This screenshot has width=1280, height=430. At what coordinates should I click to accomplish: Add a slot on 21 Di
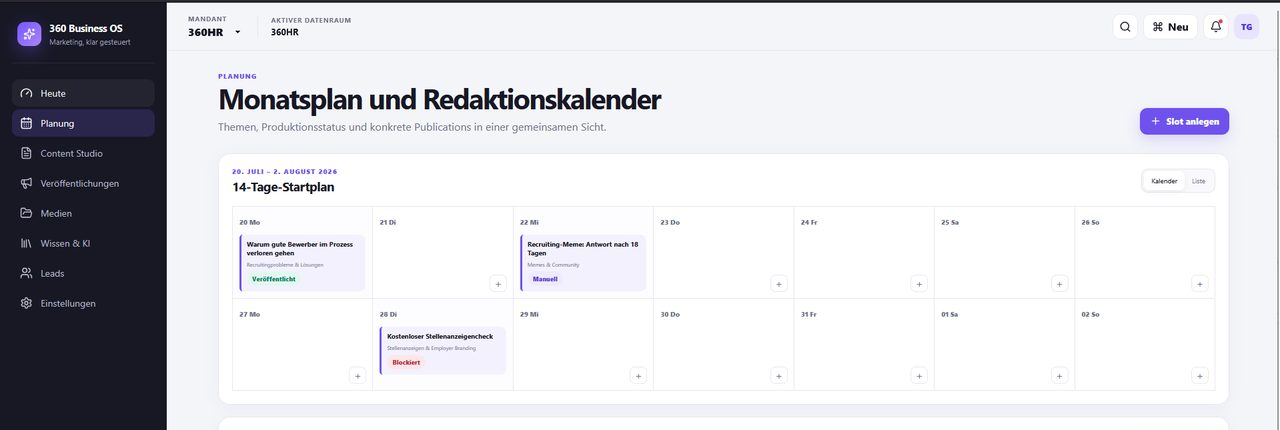pos(498,284)
